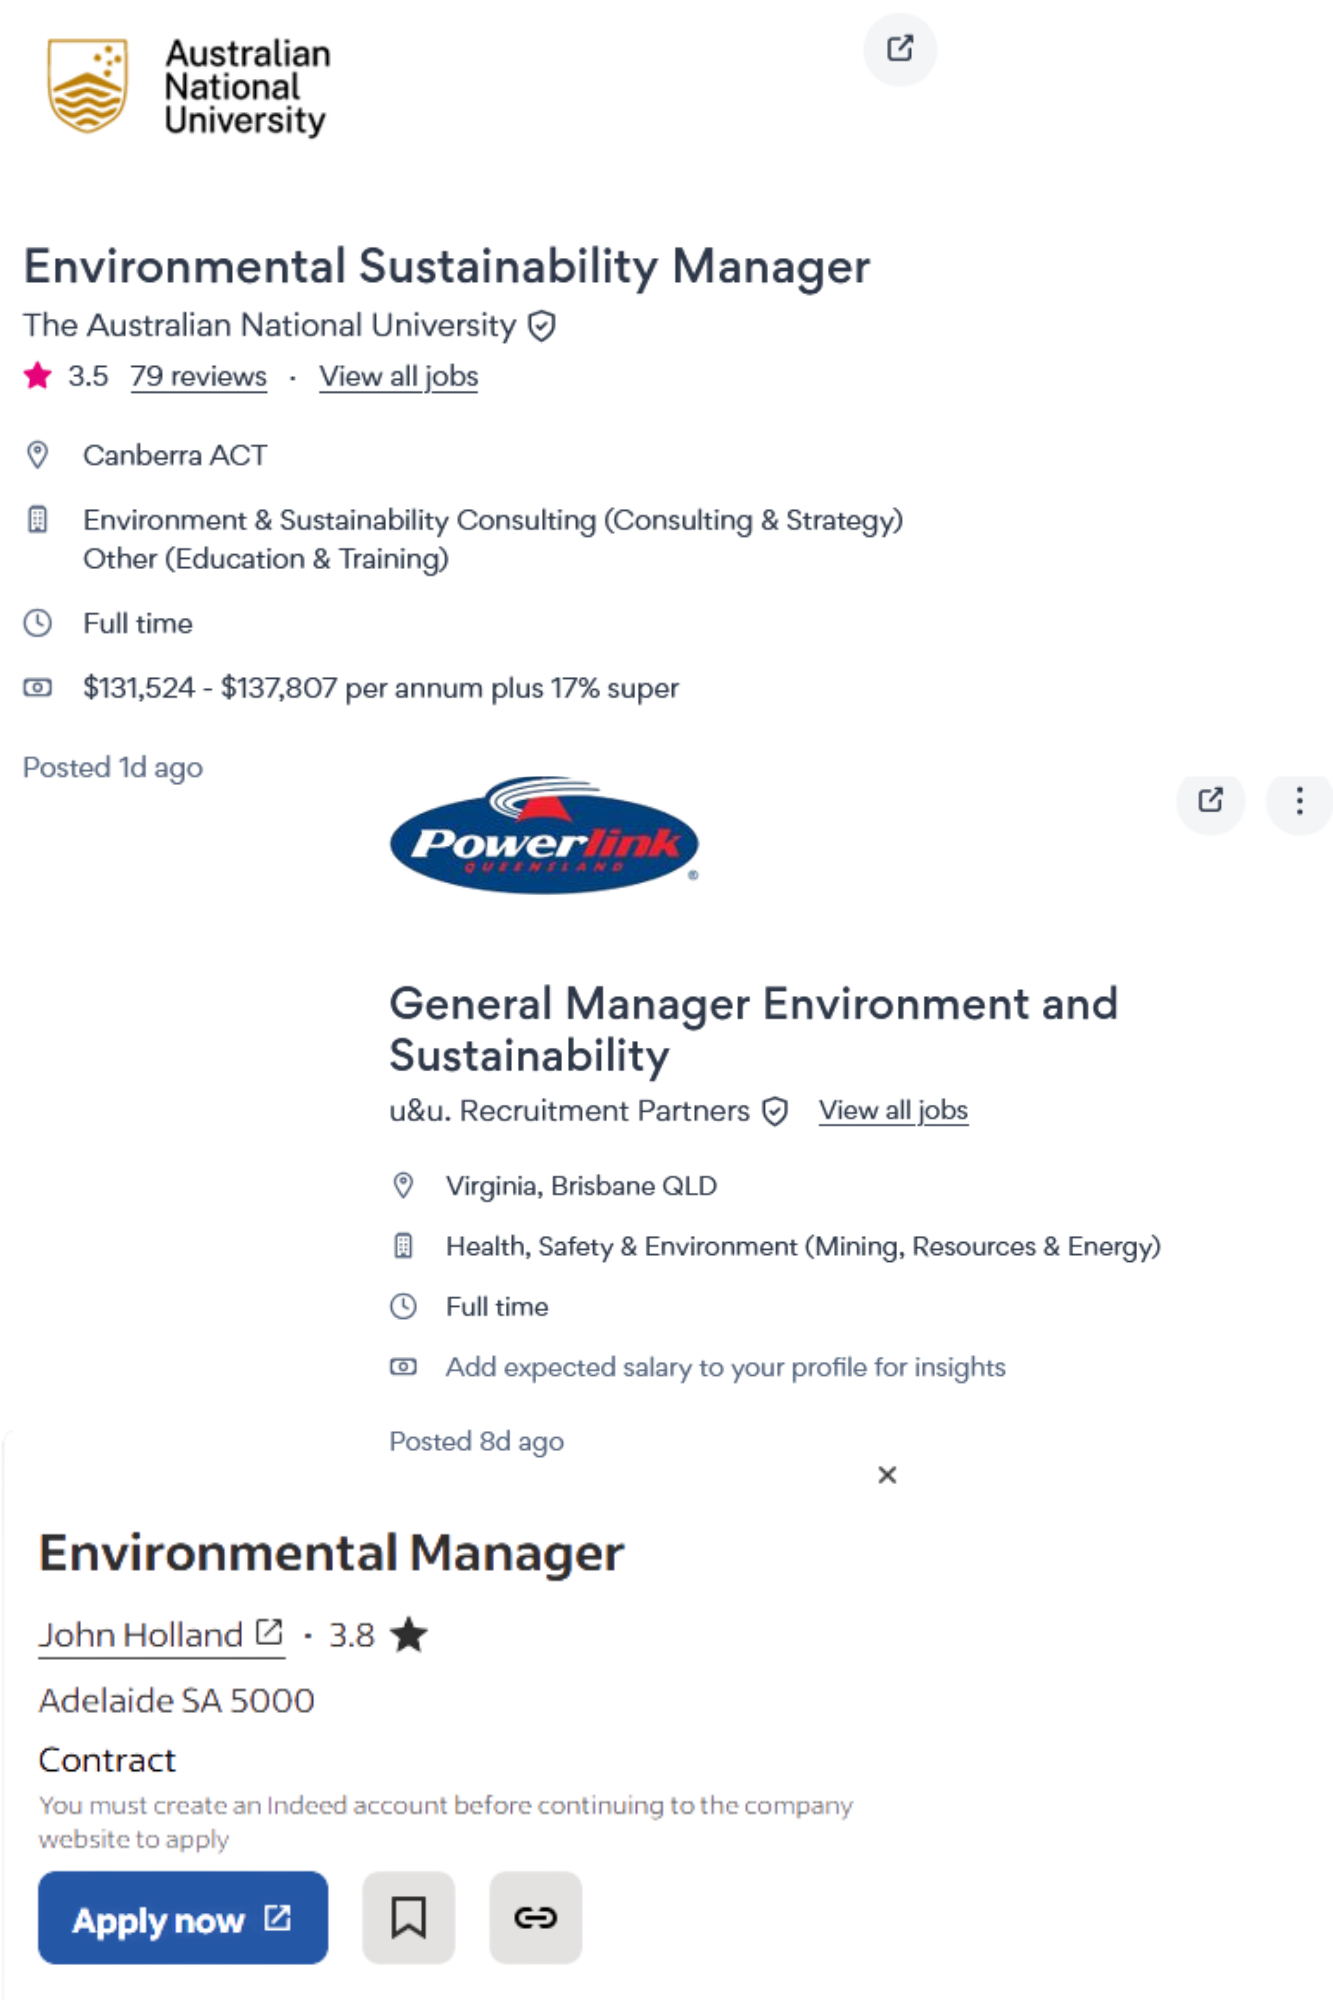Viewport: 1333px width, 2000px height.
Task: Click Indeed account requirement notice text
Action: coord(445,1822)
